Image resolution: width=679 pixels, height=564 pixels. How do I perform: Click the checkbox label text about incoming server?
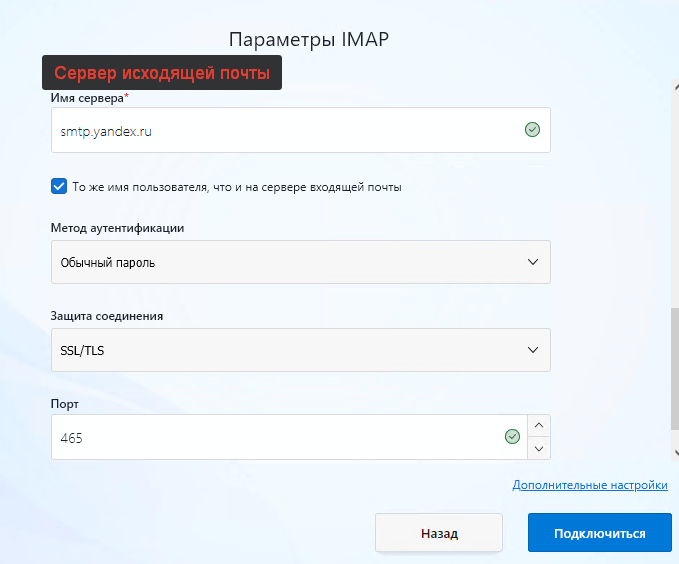click(237, 187)
